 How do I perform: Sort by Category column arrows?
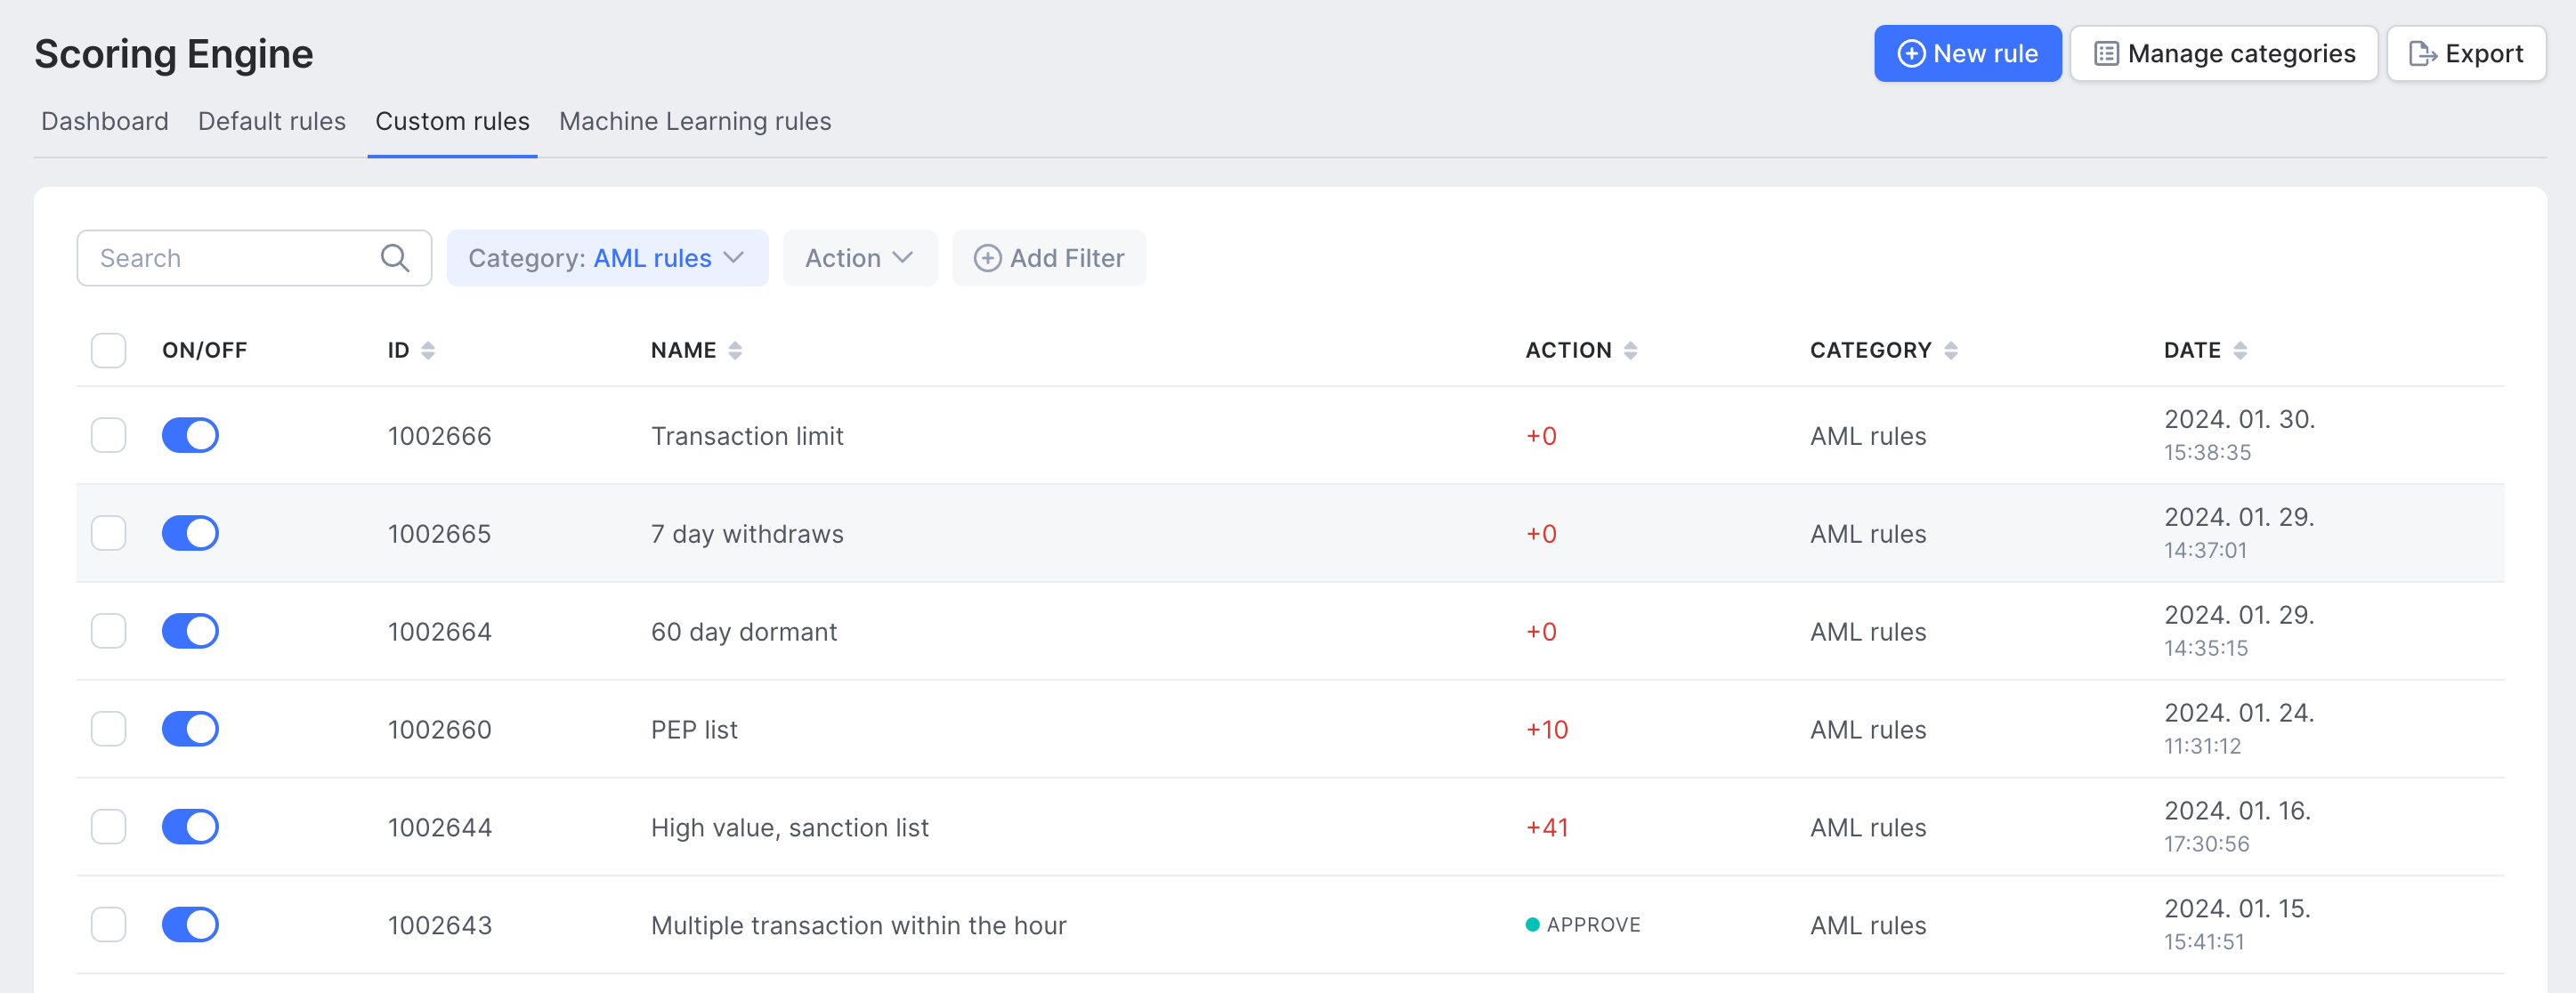coord(1950,350)
